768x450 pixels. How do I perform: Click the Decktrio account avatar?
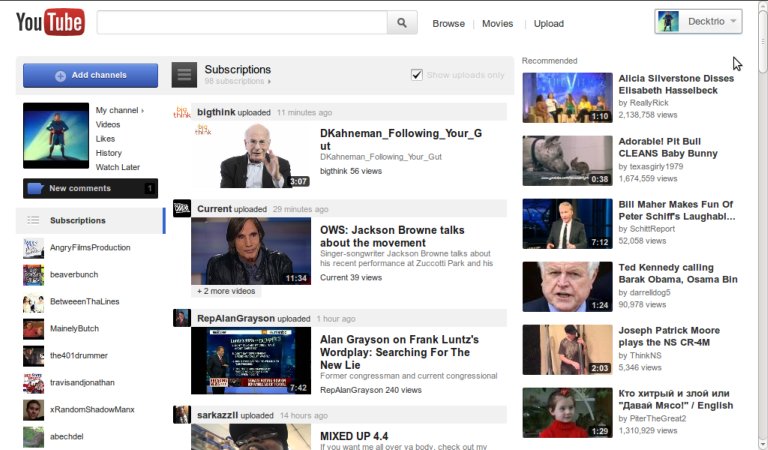pos(668,22)
